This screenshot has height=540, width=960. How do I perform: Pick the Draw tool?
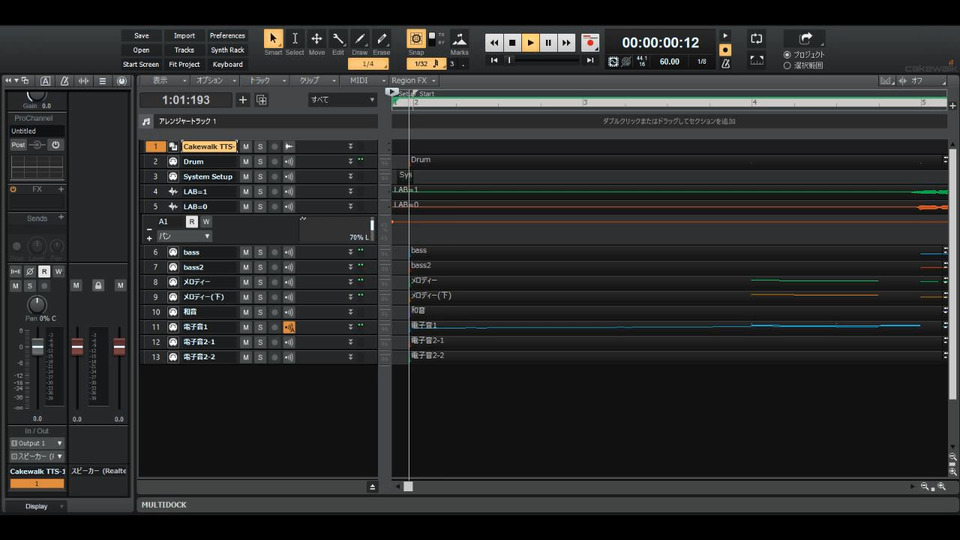[x=360, y=40]
